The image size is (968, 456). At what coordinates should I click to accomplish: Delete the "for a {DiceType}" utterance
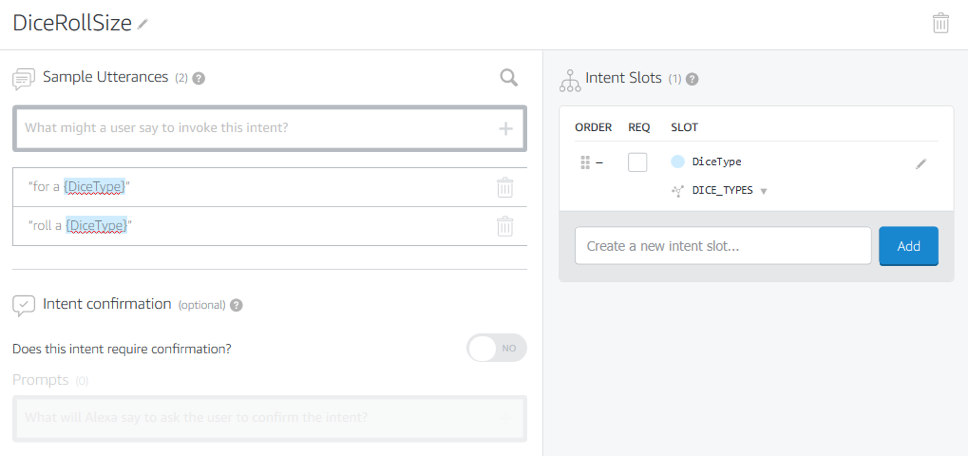[x=505, y=187]
